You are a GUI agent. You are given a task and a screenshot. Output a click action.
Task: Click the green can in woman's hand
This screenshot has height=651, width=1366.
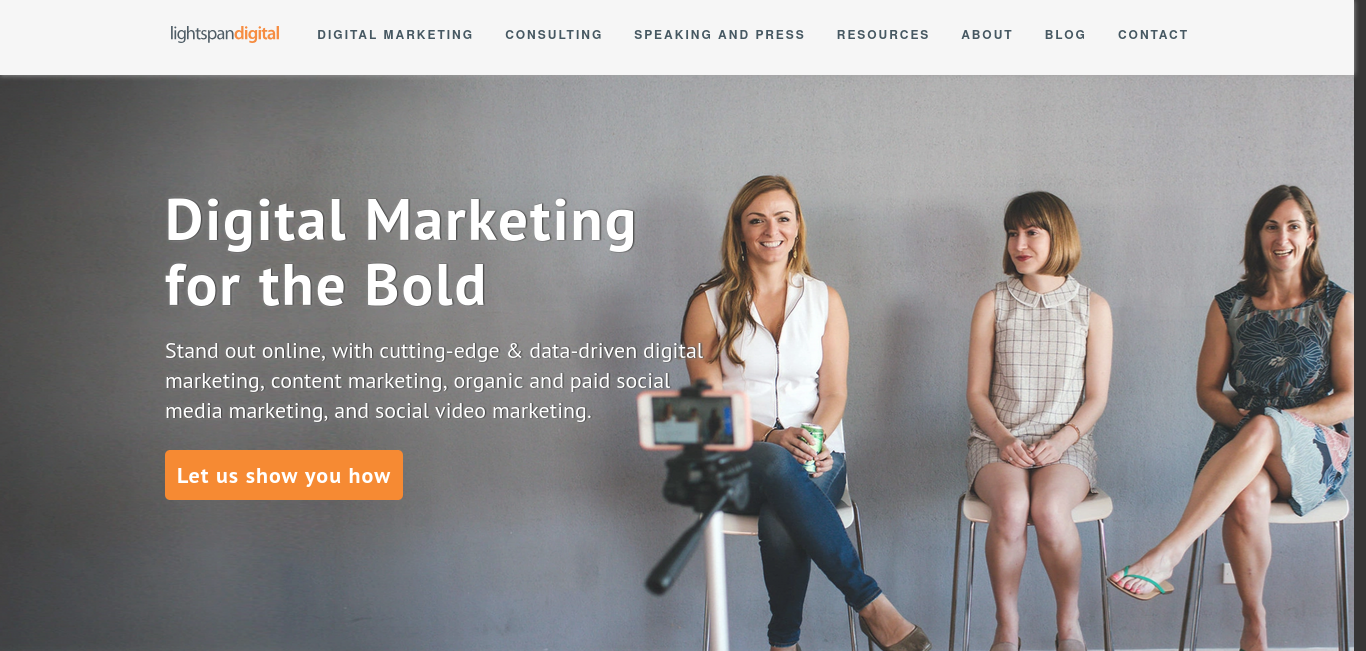pos(813,447)
